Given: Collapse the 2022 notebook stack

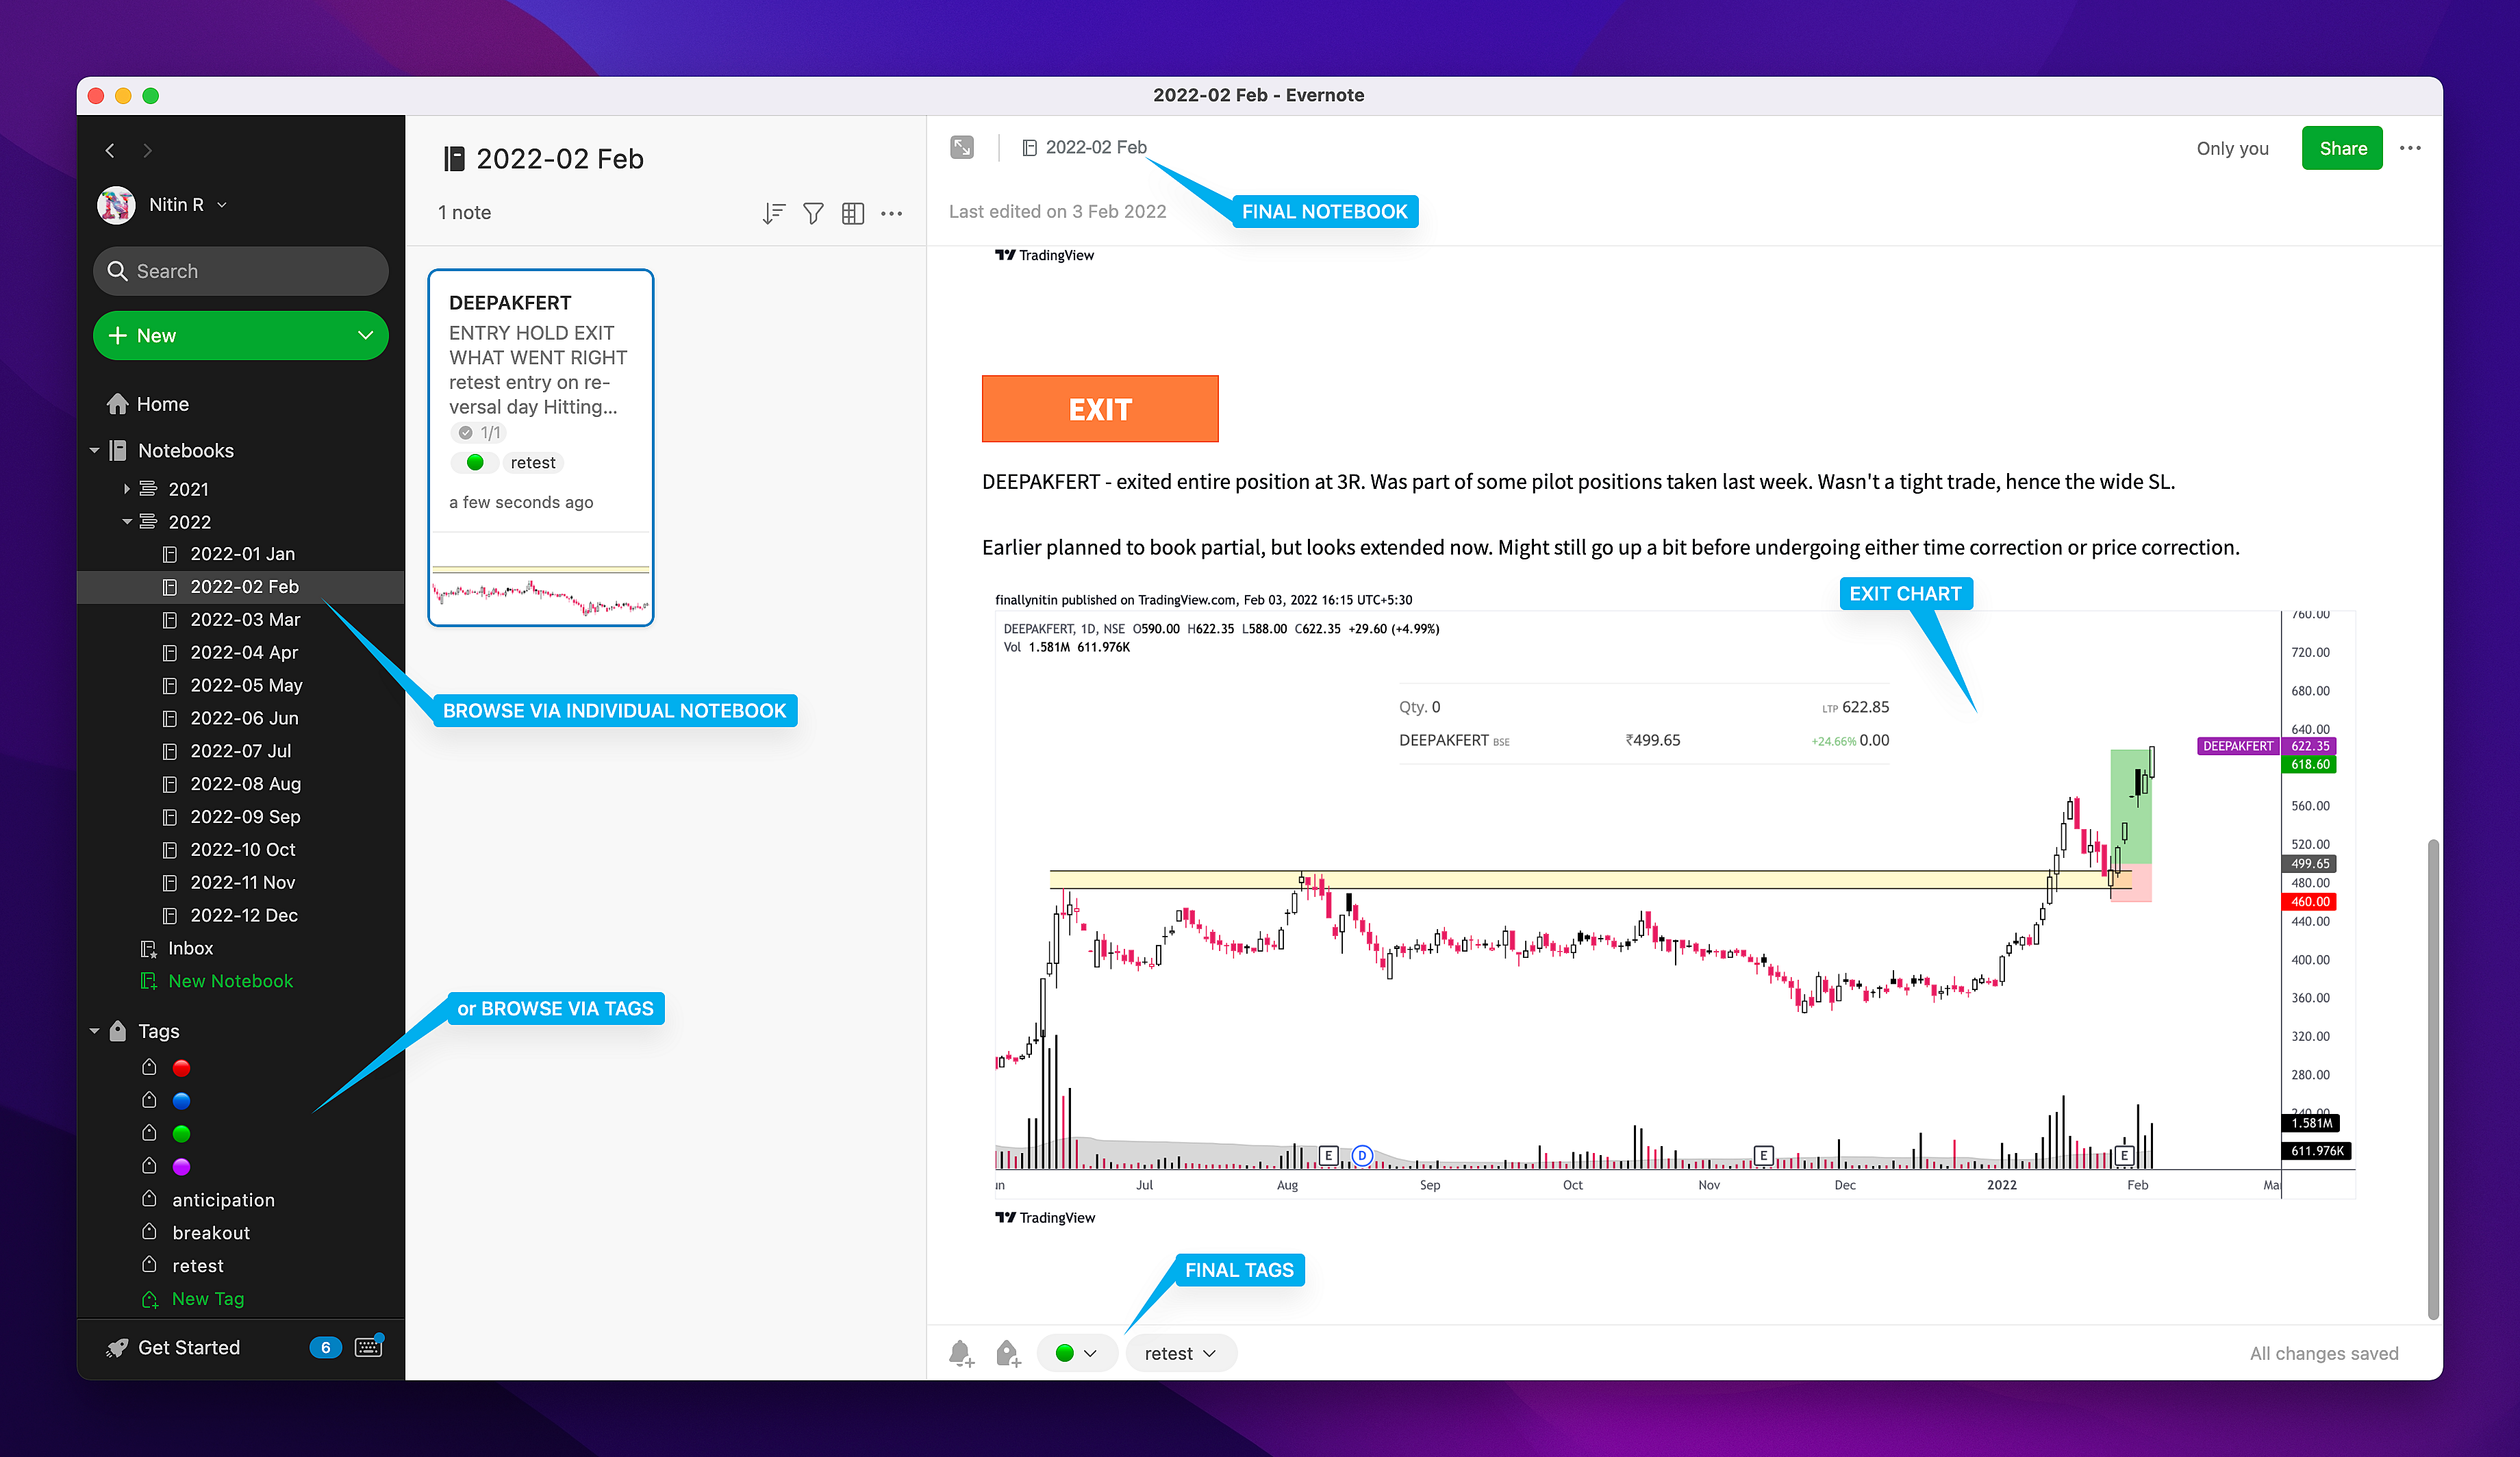Looking at the screenshot, I should pyautogui.click(x=127, y=521).
